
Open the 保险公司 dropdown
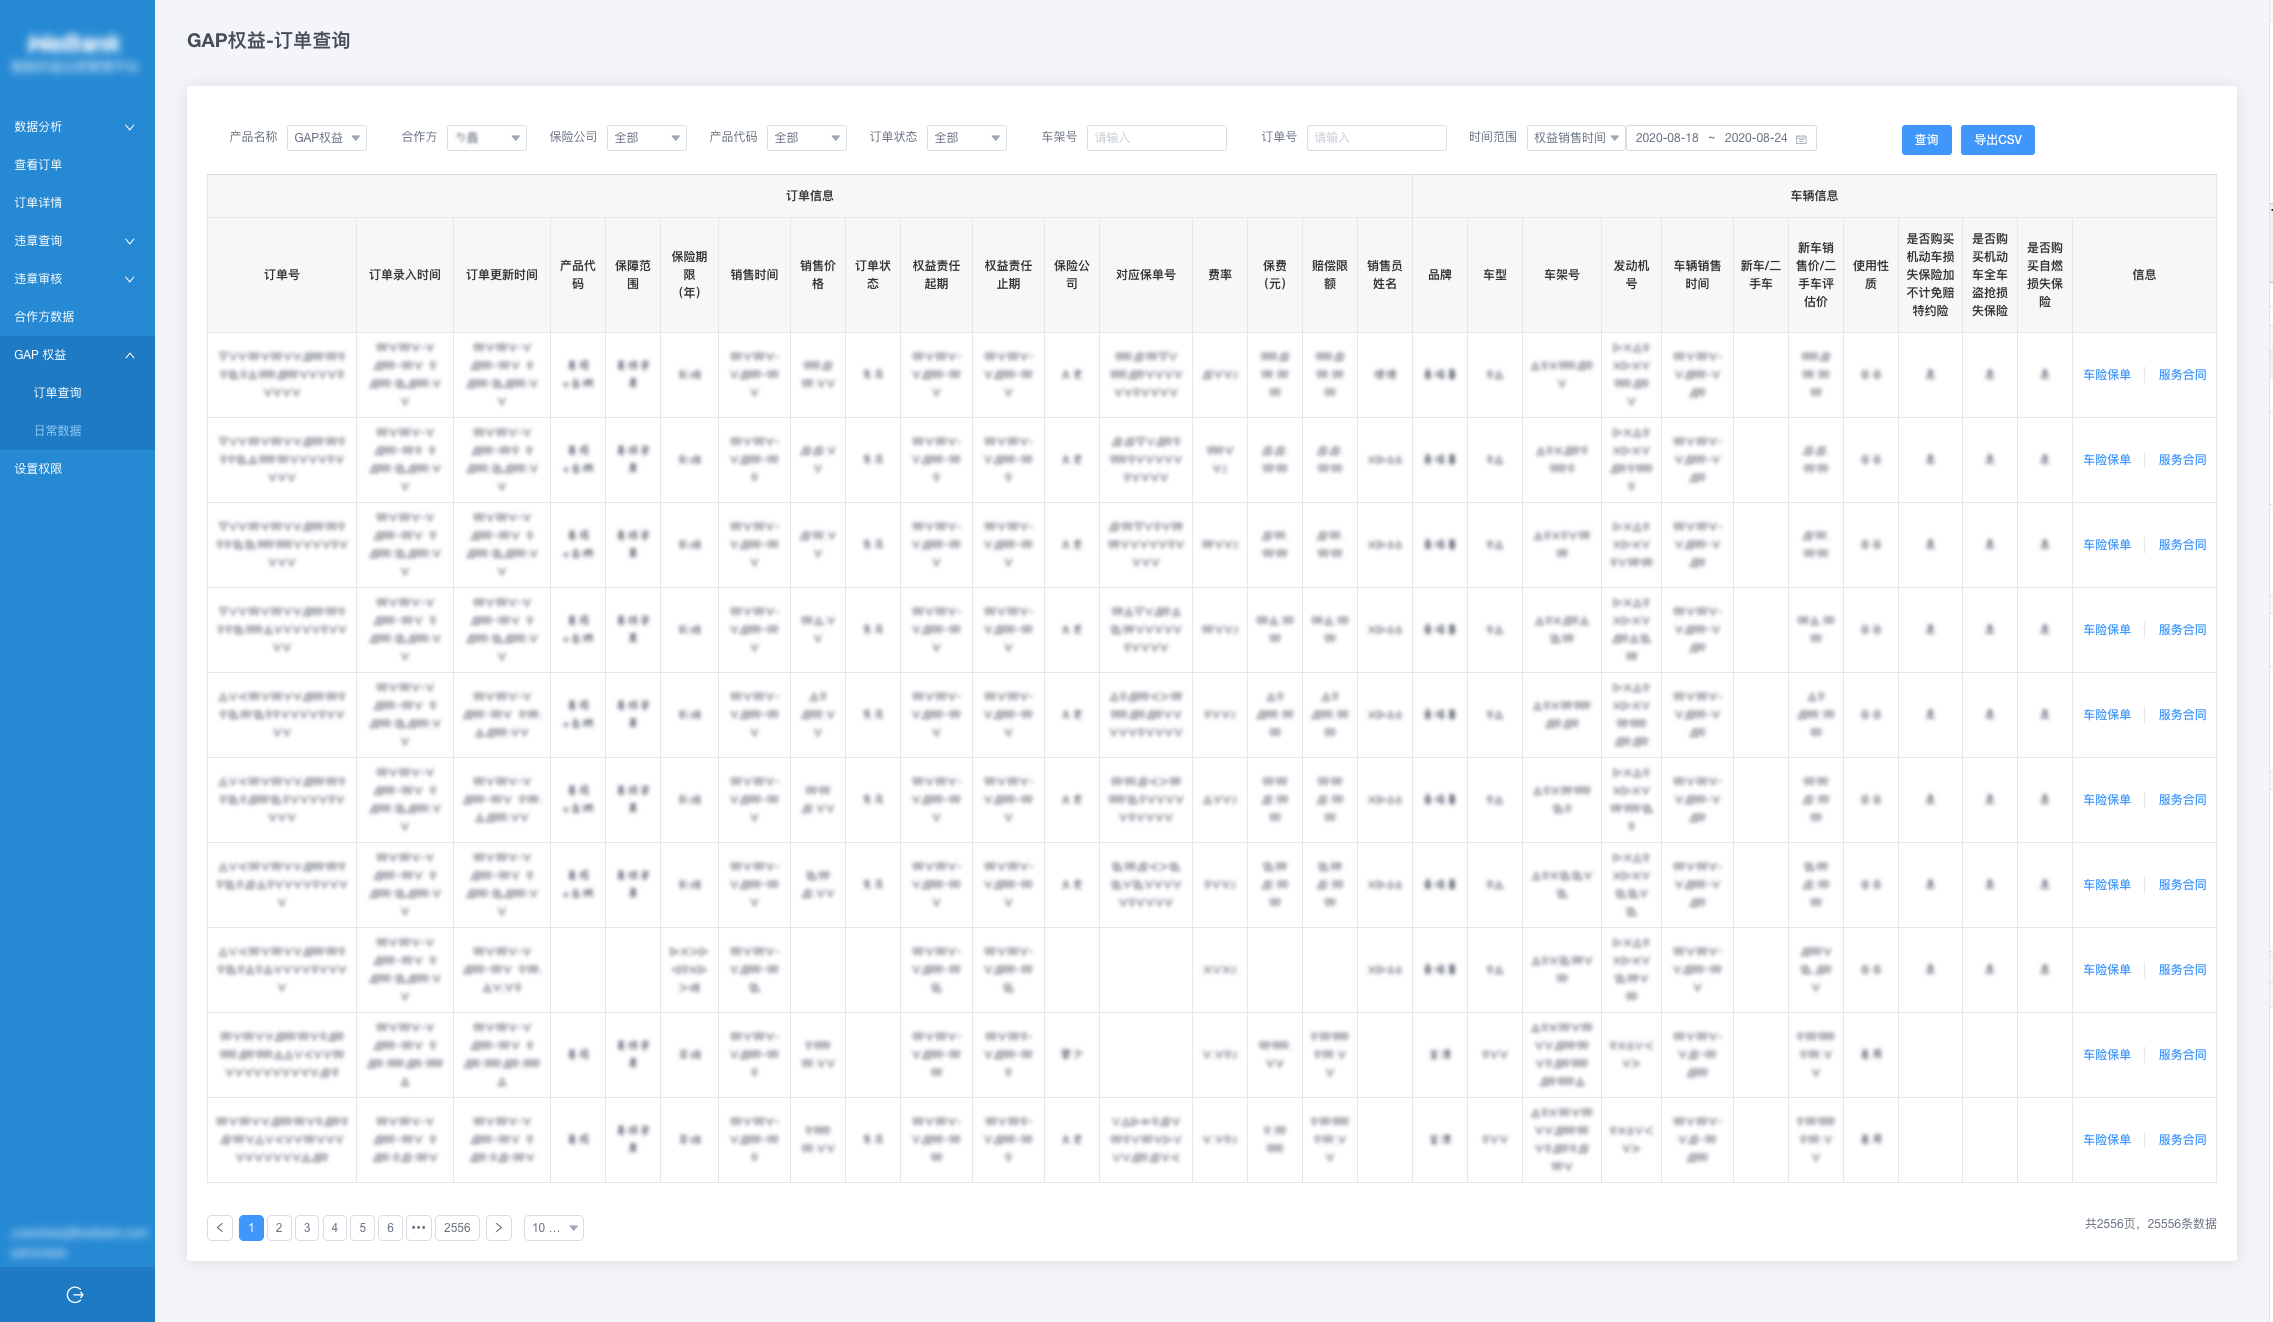coord(646,138)
